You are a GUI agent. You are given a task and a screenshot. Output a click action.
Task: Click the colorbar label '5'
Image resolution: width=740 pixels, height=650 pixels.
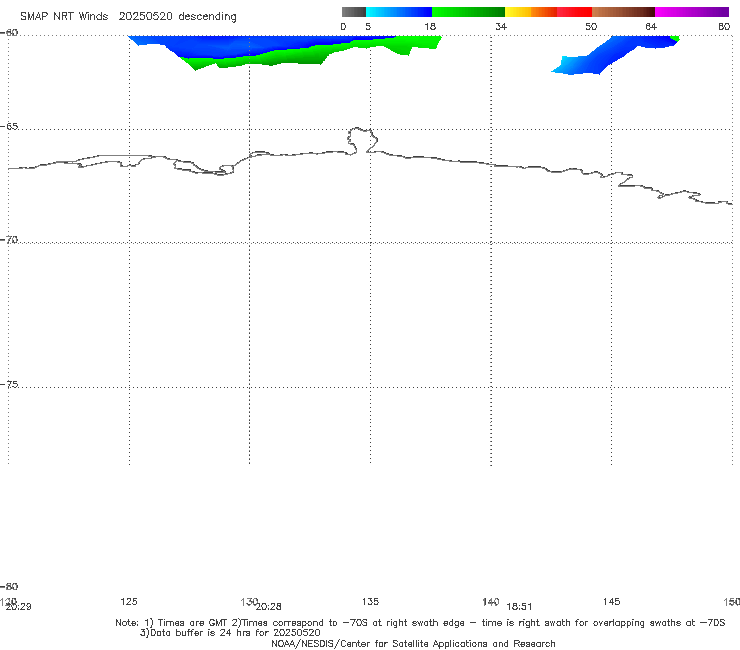[x=368, y=26]
